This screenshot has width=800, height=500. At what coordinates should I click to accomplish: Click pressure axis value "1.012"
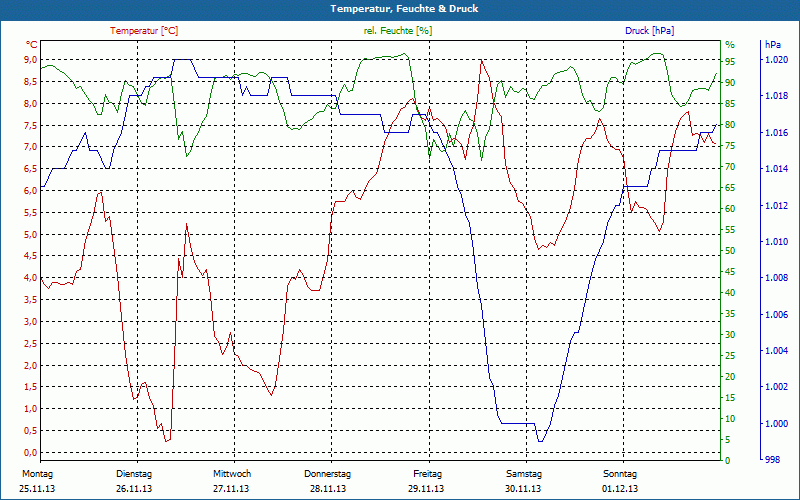776,206
